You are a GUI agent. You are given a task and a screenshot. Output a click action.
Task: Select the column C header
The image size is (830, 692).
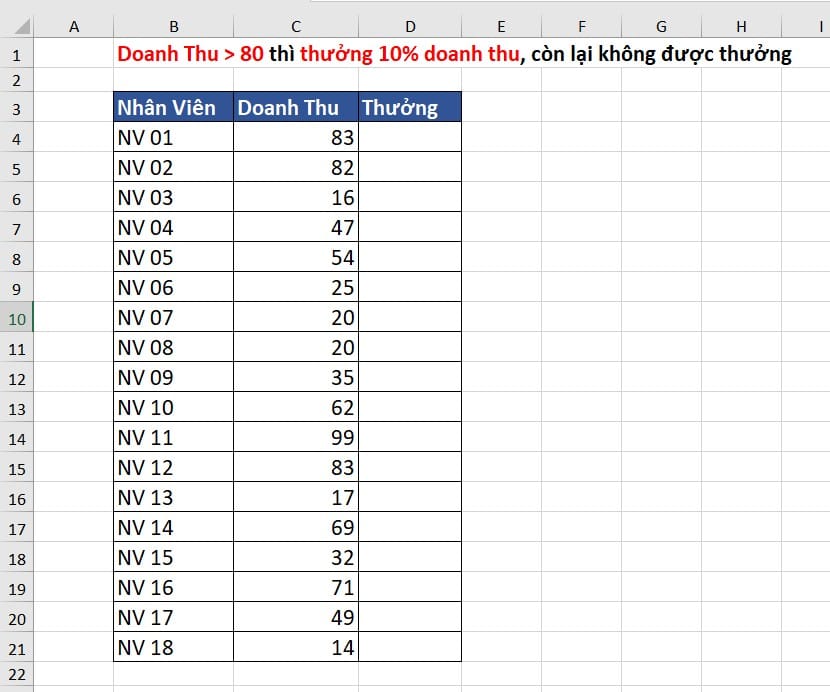(295, 27)
